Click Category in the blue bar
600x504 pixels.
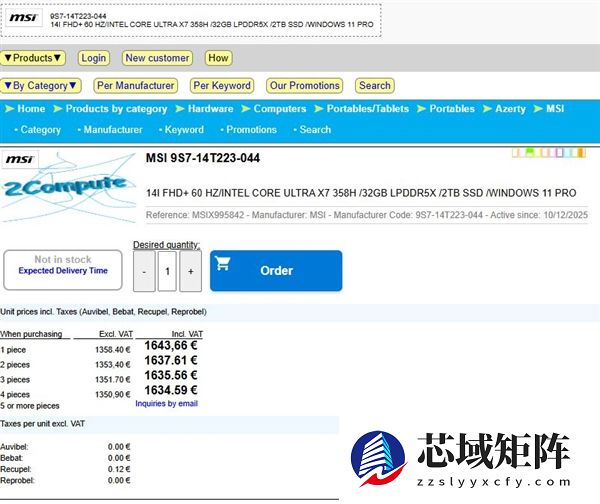[41, 130]
